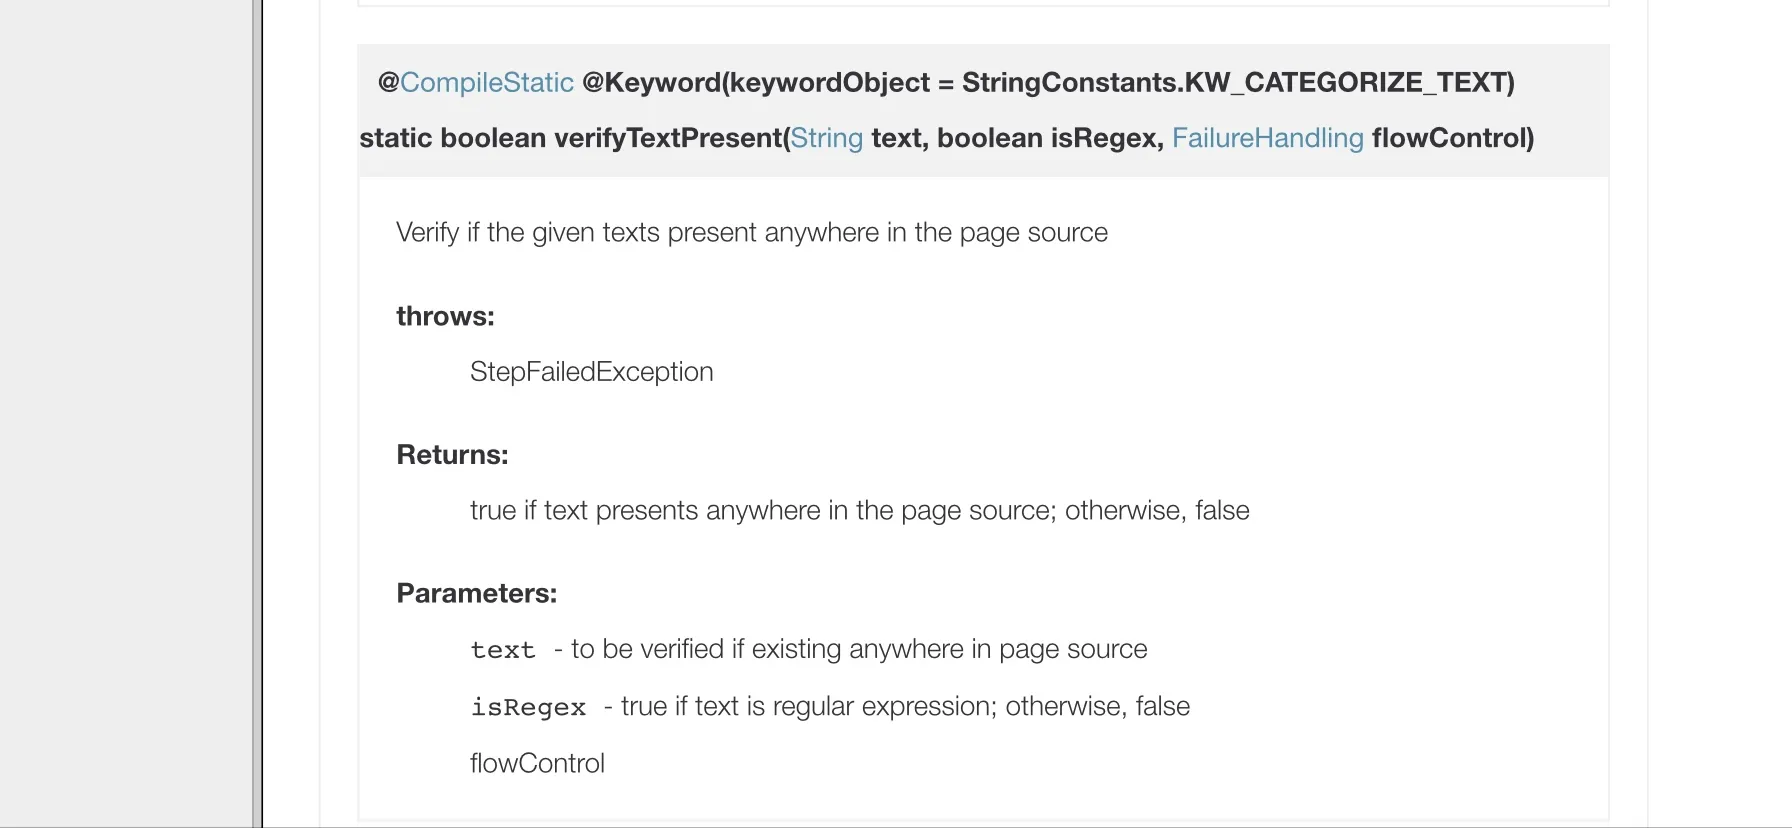This screenshot has height=828, width=1792.
Task: Click the 'isRegex' parameter name in the list
Action: (528, 707)
